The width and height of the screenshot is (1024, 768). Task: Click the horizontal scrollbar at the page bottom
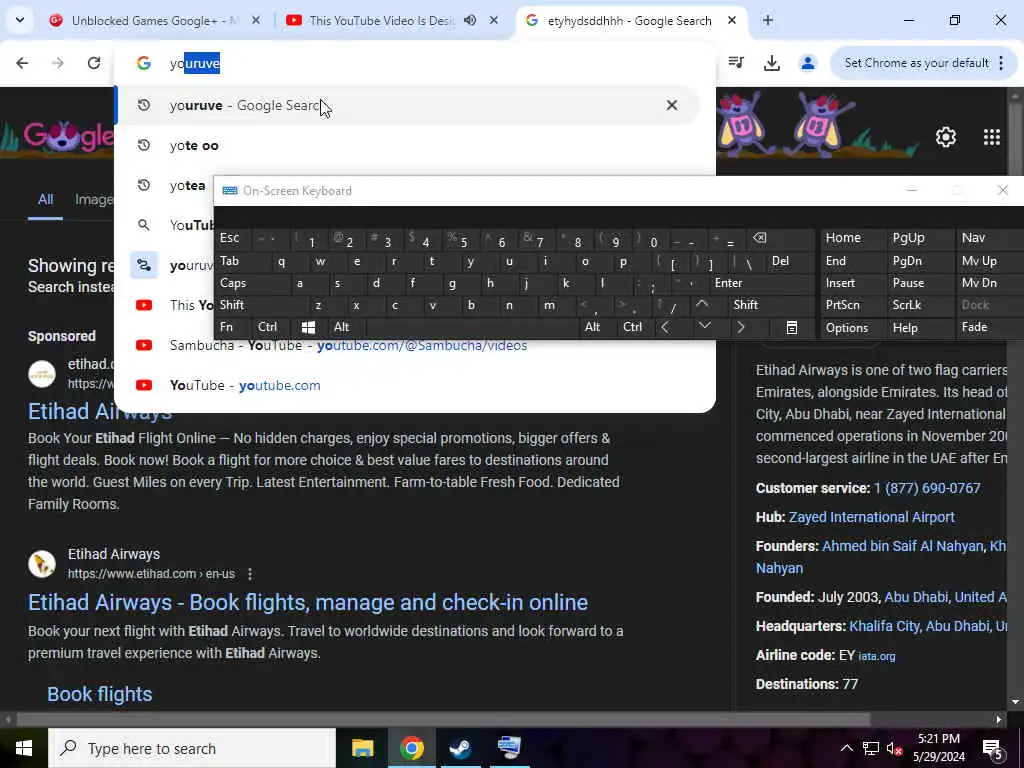coord(443,720)
